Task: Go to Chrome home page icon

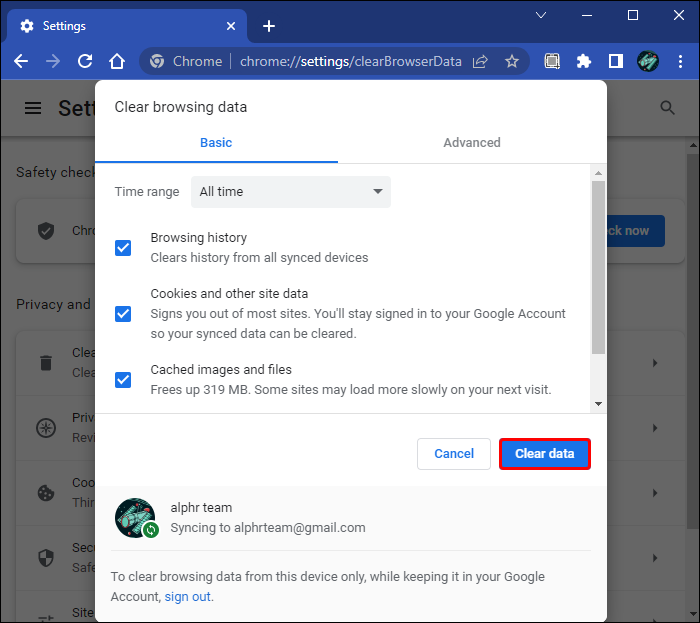Action: [x=117, y=61]
